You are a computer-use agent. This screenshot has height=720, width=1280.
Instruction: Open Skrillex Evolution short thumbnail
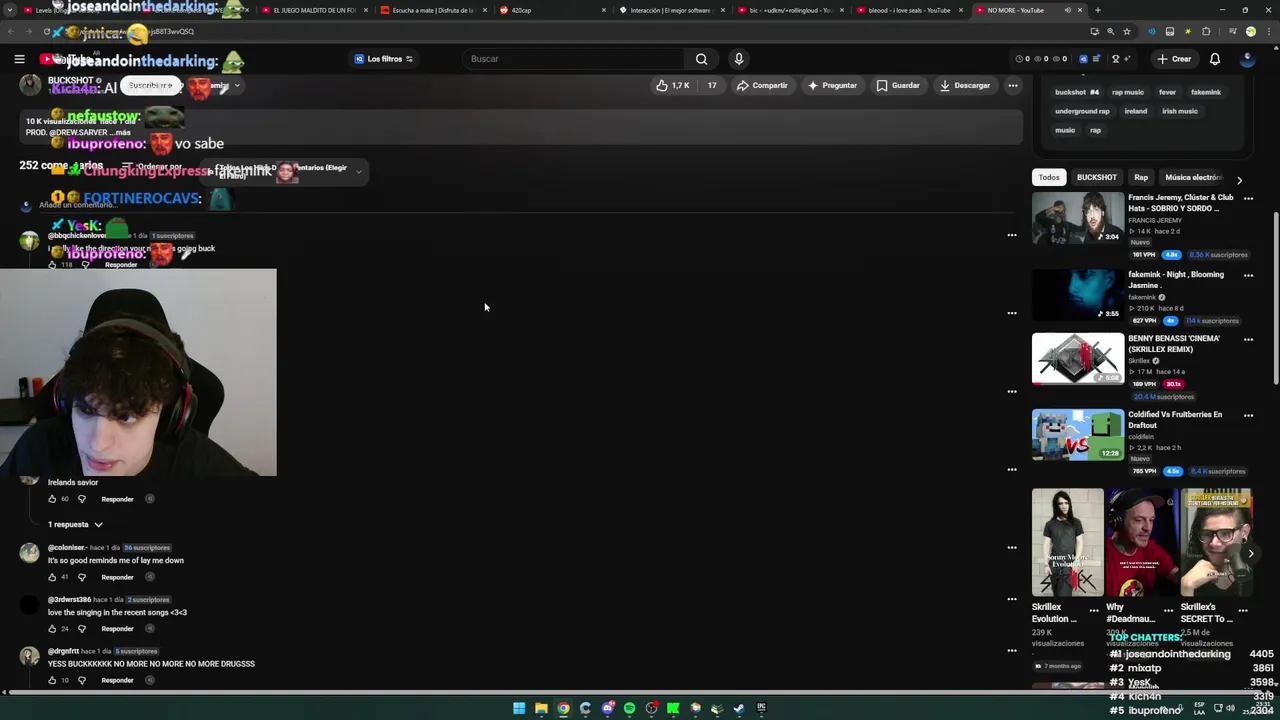1068,542
